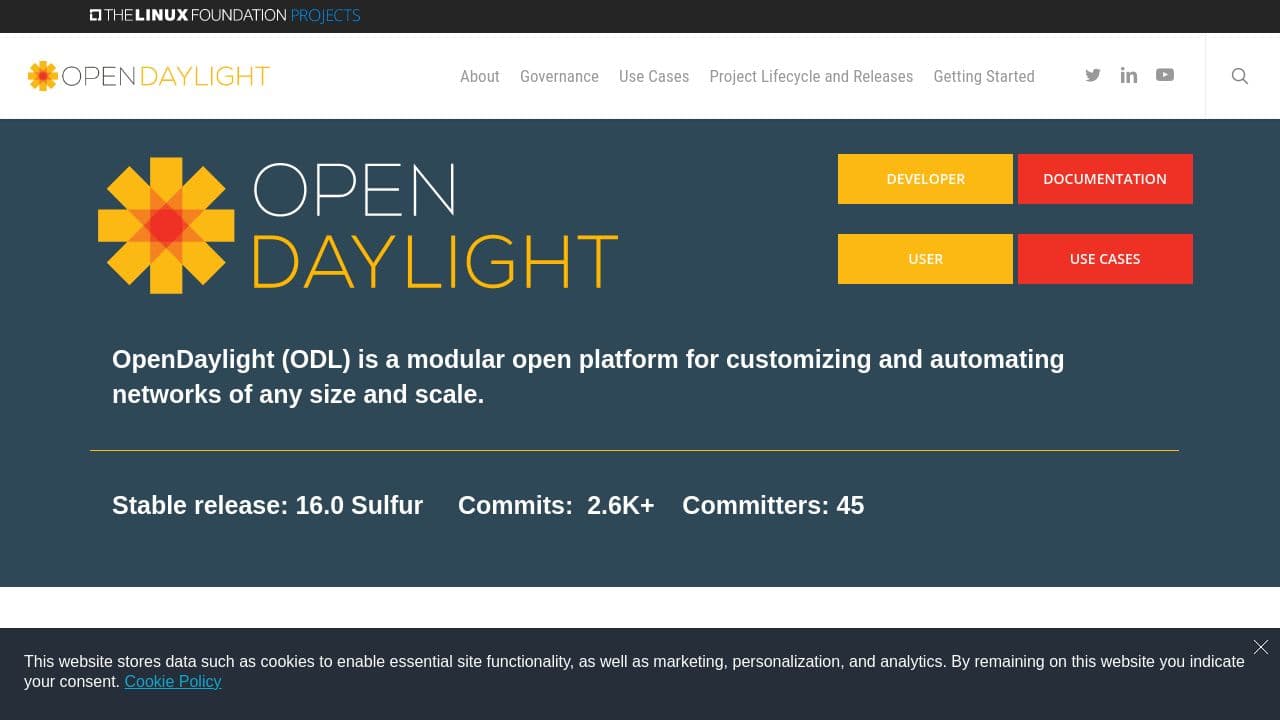
Task: Click the yellow USER button
Action: pyautogui.click(x=925, y=259)
